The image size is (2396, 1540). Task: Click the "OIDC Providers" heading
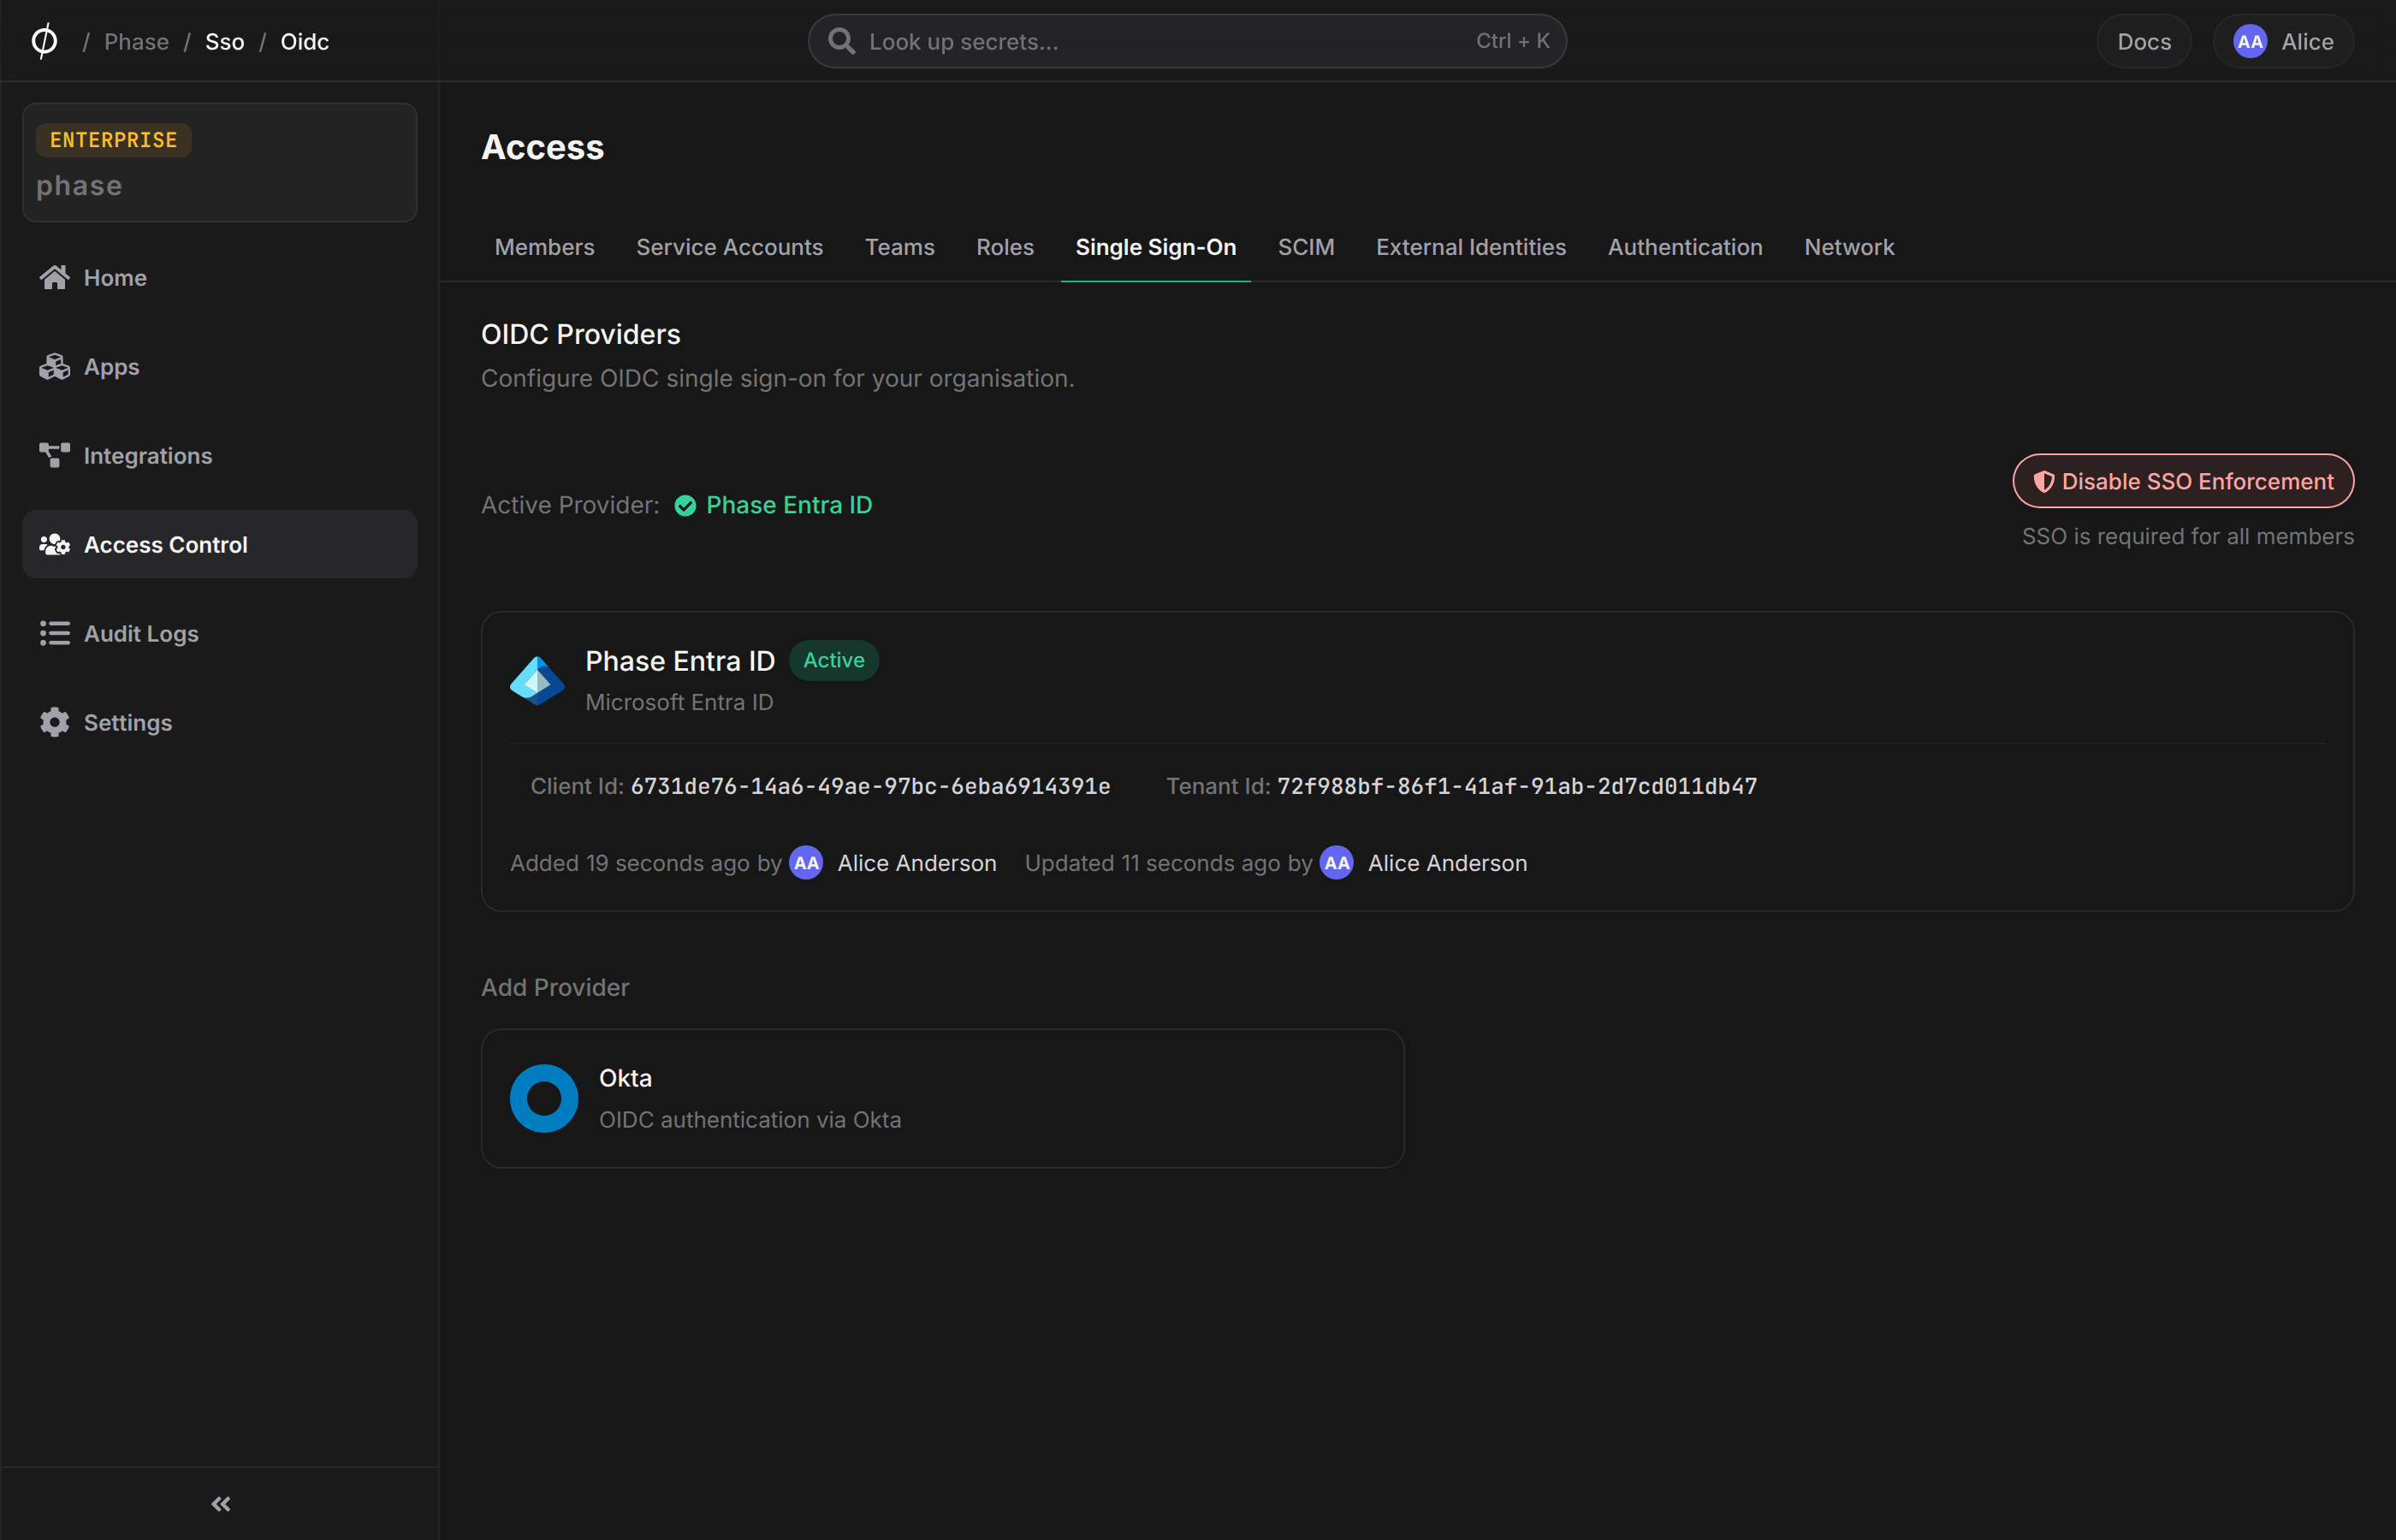[580, 334]
